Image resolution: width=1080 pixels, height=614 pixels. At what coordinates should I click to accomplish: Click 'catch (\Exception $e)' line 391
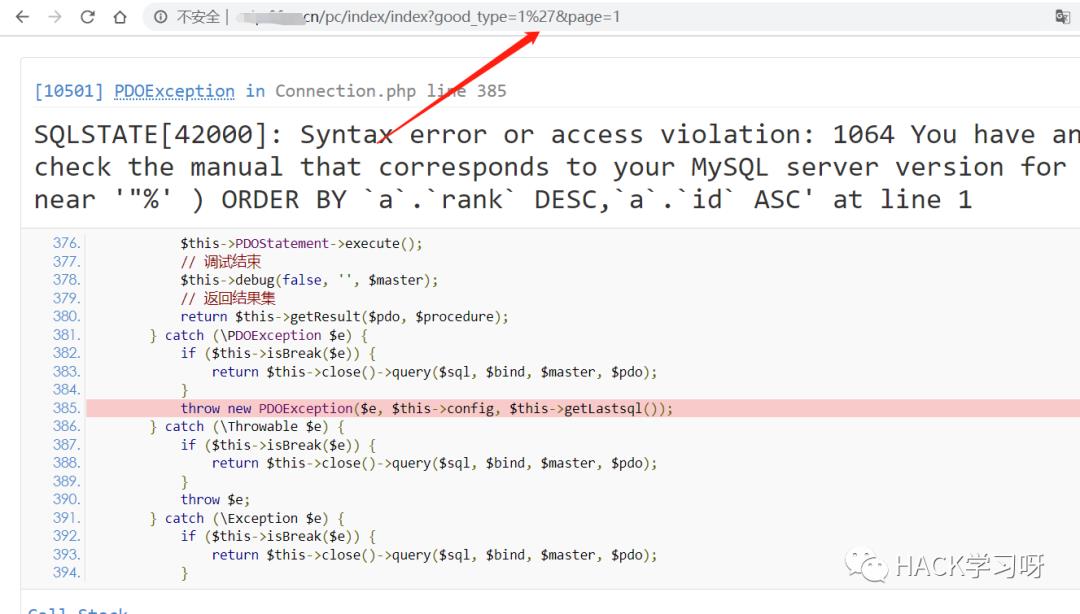click(247, 518)
